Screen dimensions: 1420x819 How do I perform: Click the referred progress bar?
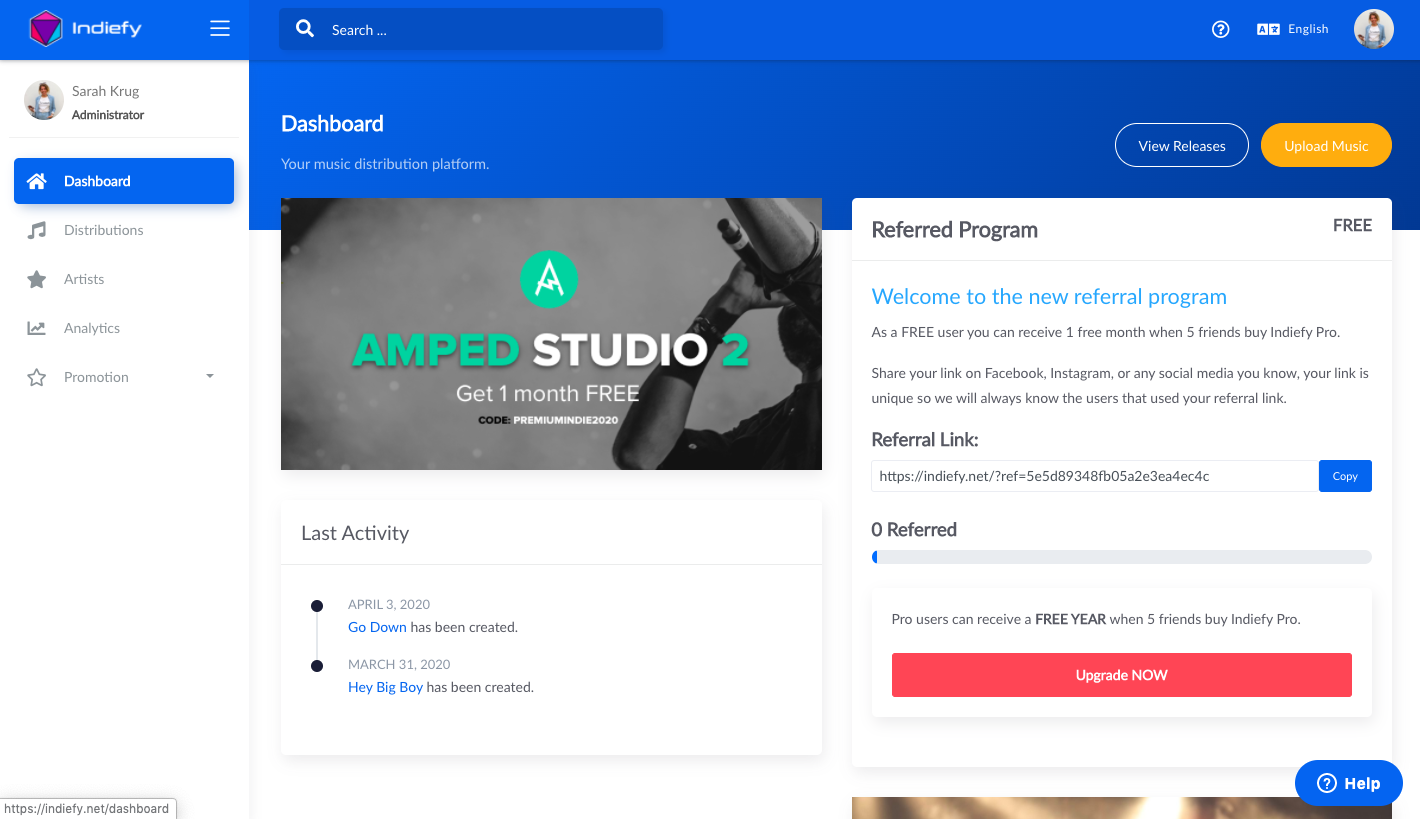click(x=1122, y=557)
